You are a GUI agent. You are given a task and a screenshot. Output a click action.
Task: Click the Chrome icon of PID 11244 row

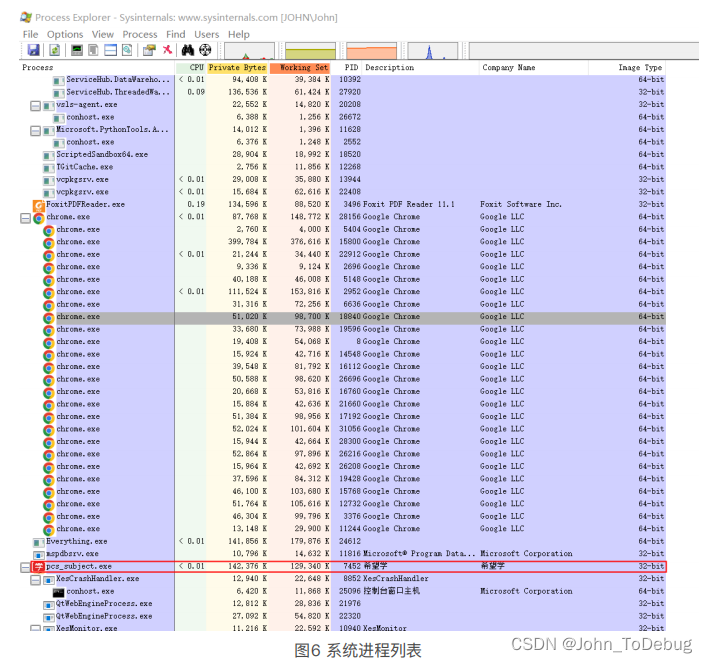[49, 530]
